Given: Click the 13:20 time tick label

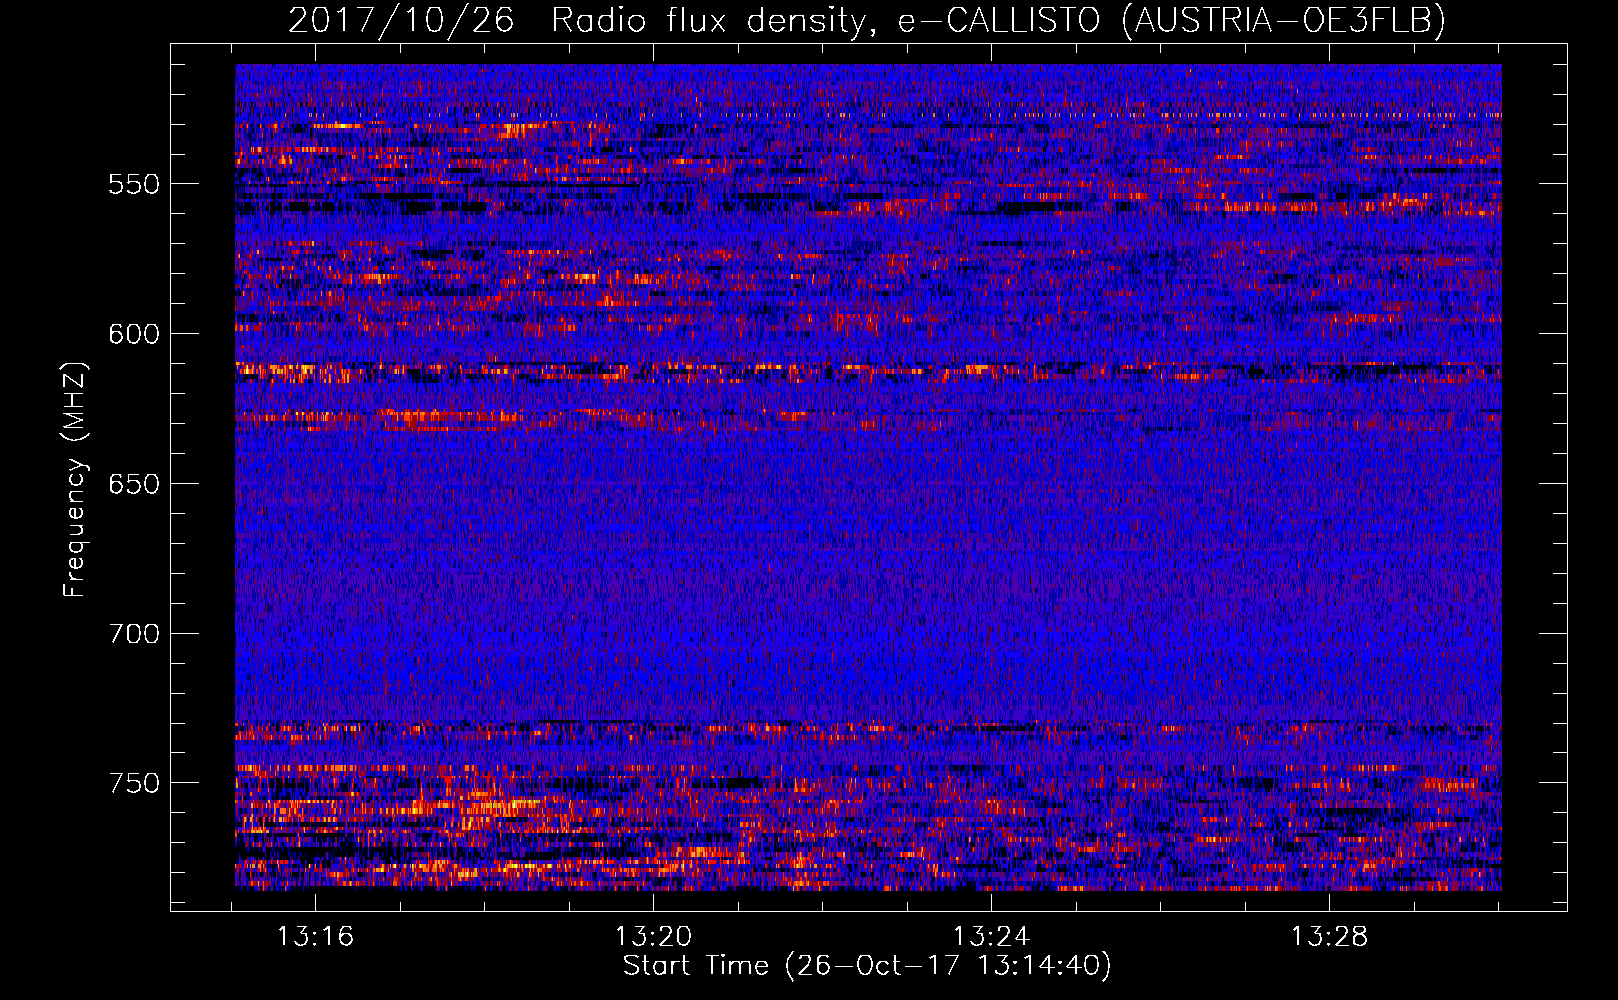Looking at the screenshot, I should click(653, 937).
